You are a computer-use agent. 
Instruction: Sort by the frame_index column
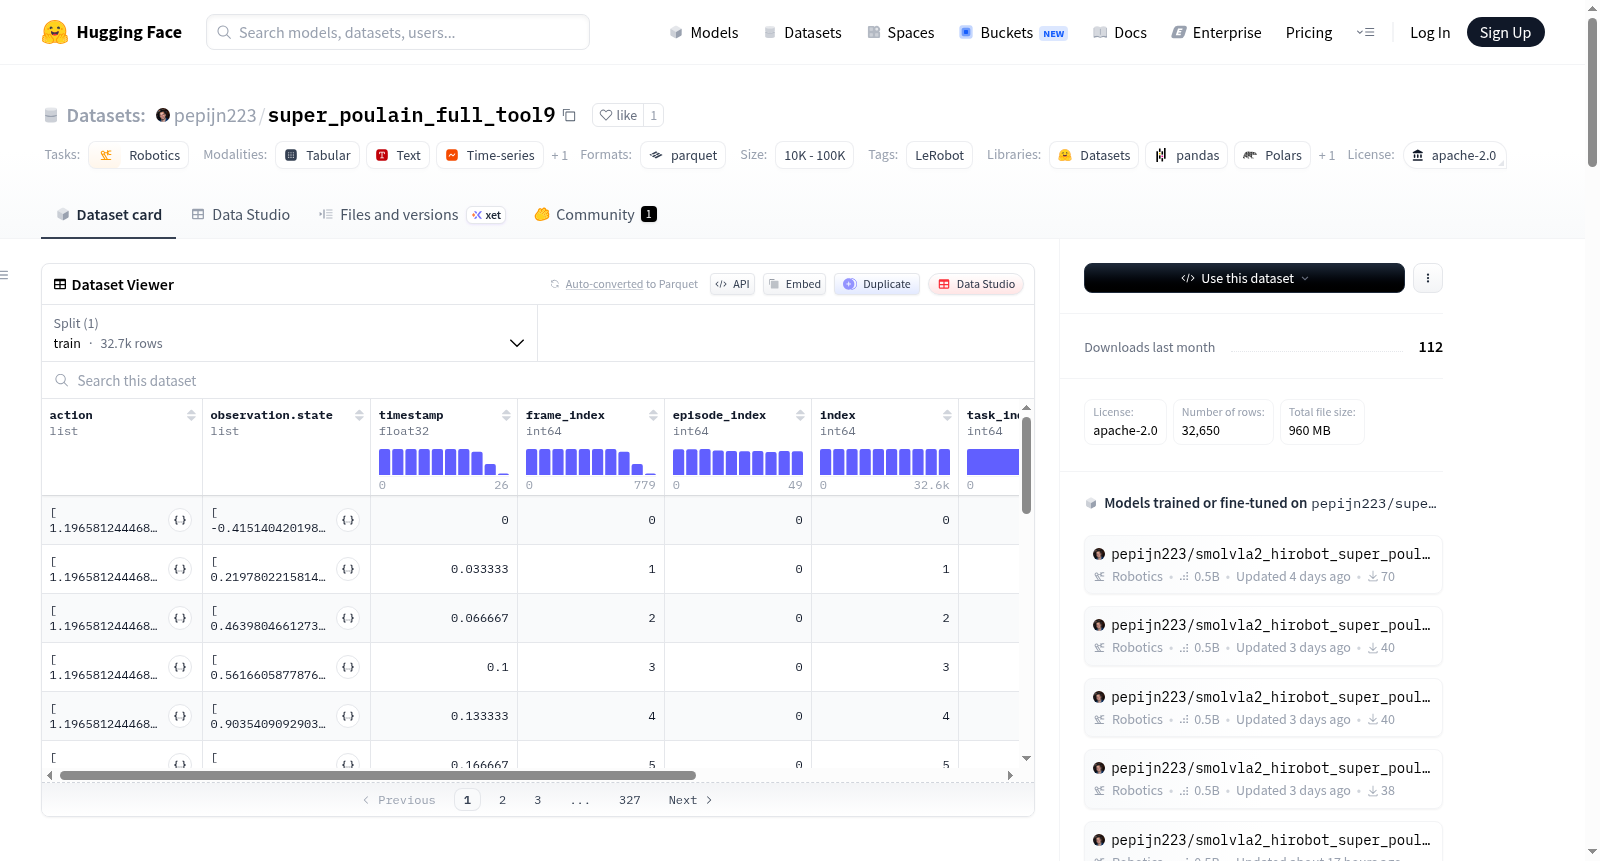(x=653, y=415)
